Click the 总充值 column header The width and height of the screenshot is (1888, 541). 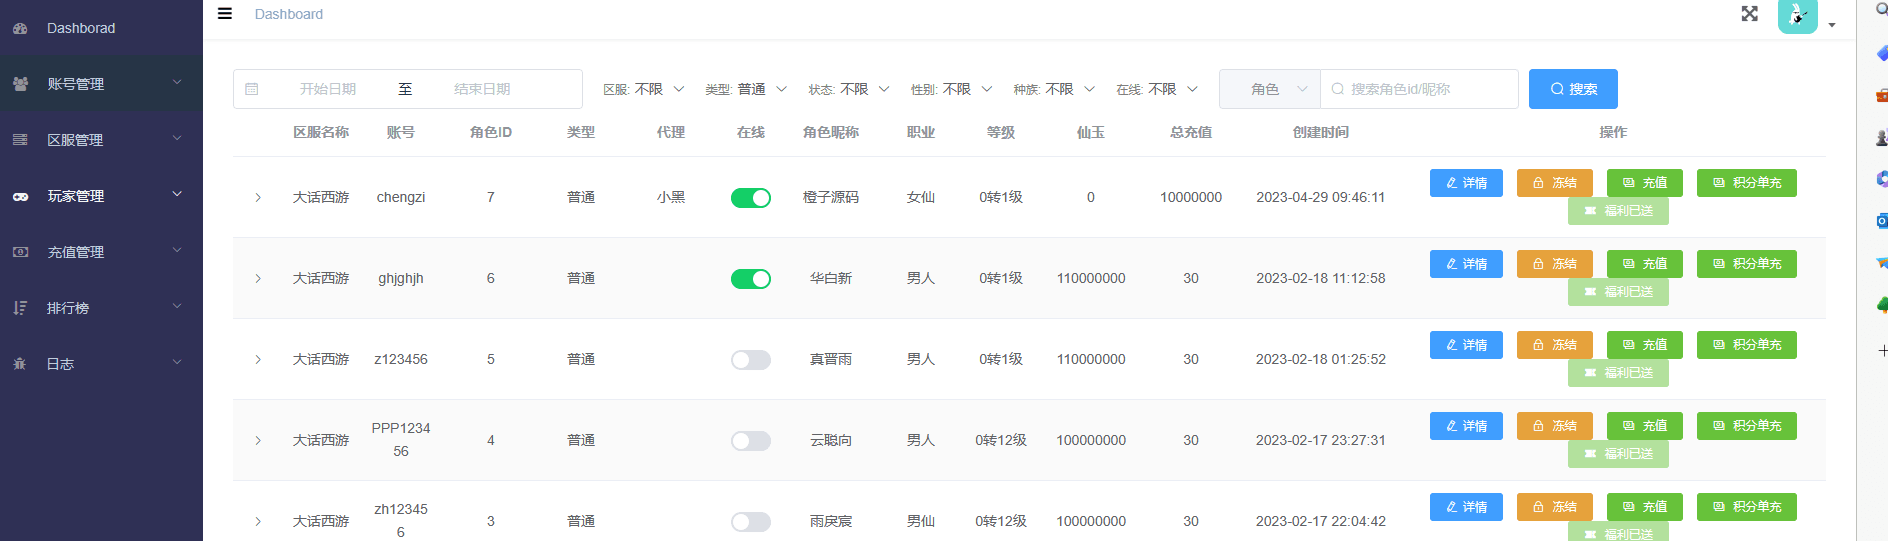(x=1191, y=132)
